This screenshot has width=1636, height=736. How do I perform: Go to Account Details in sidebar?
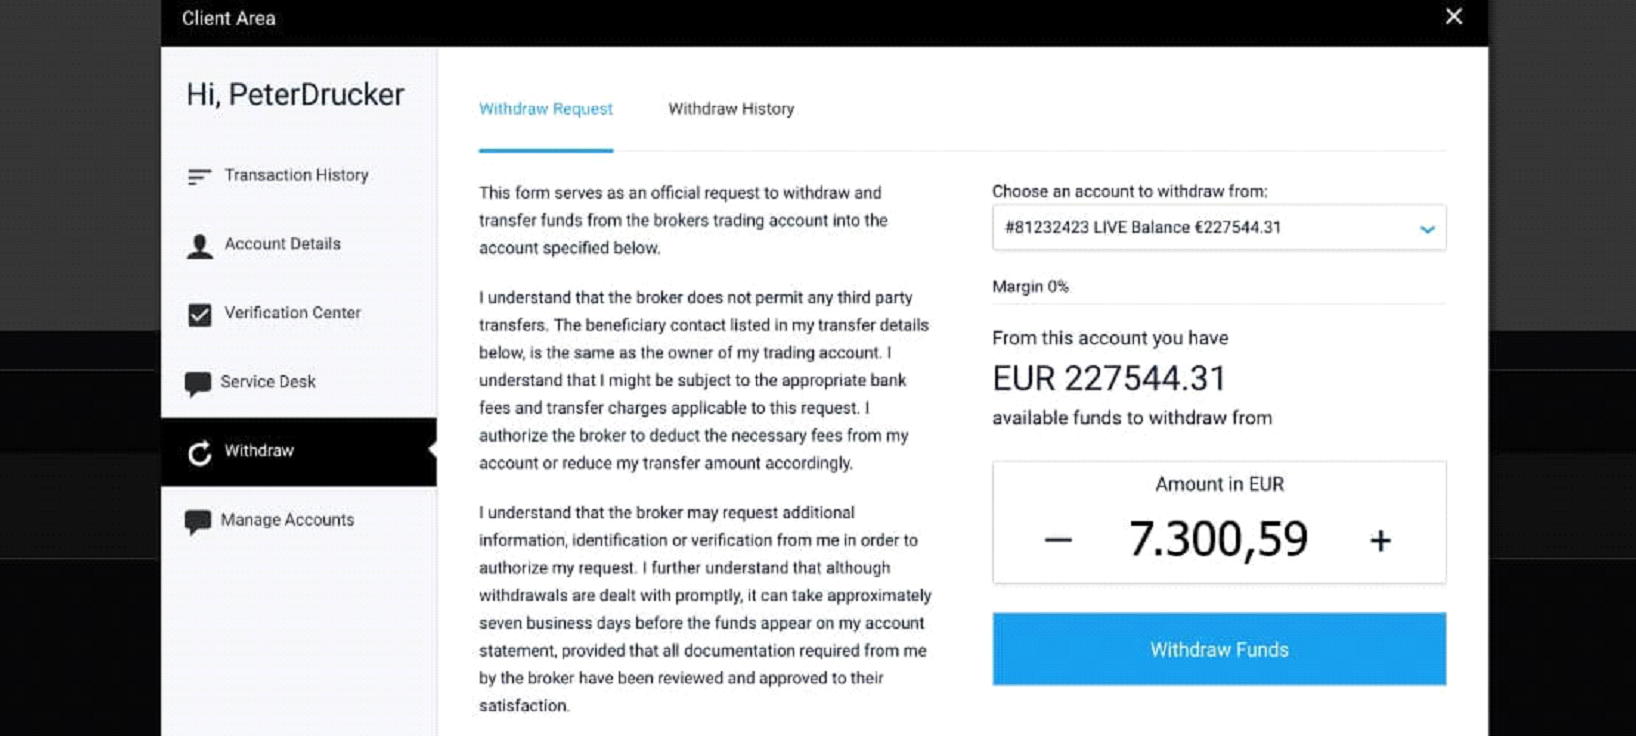click(282, 244)
